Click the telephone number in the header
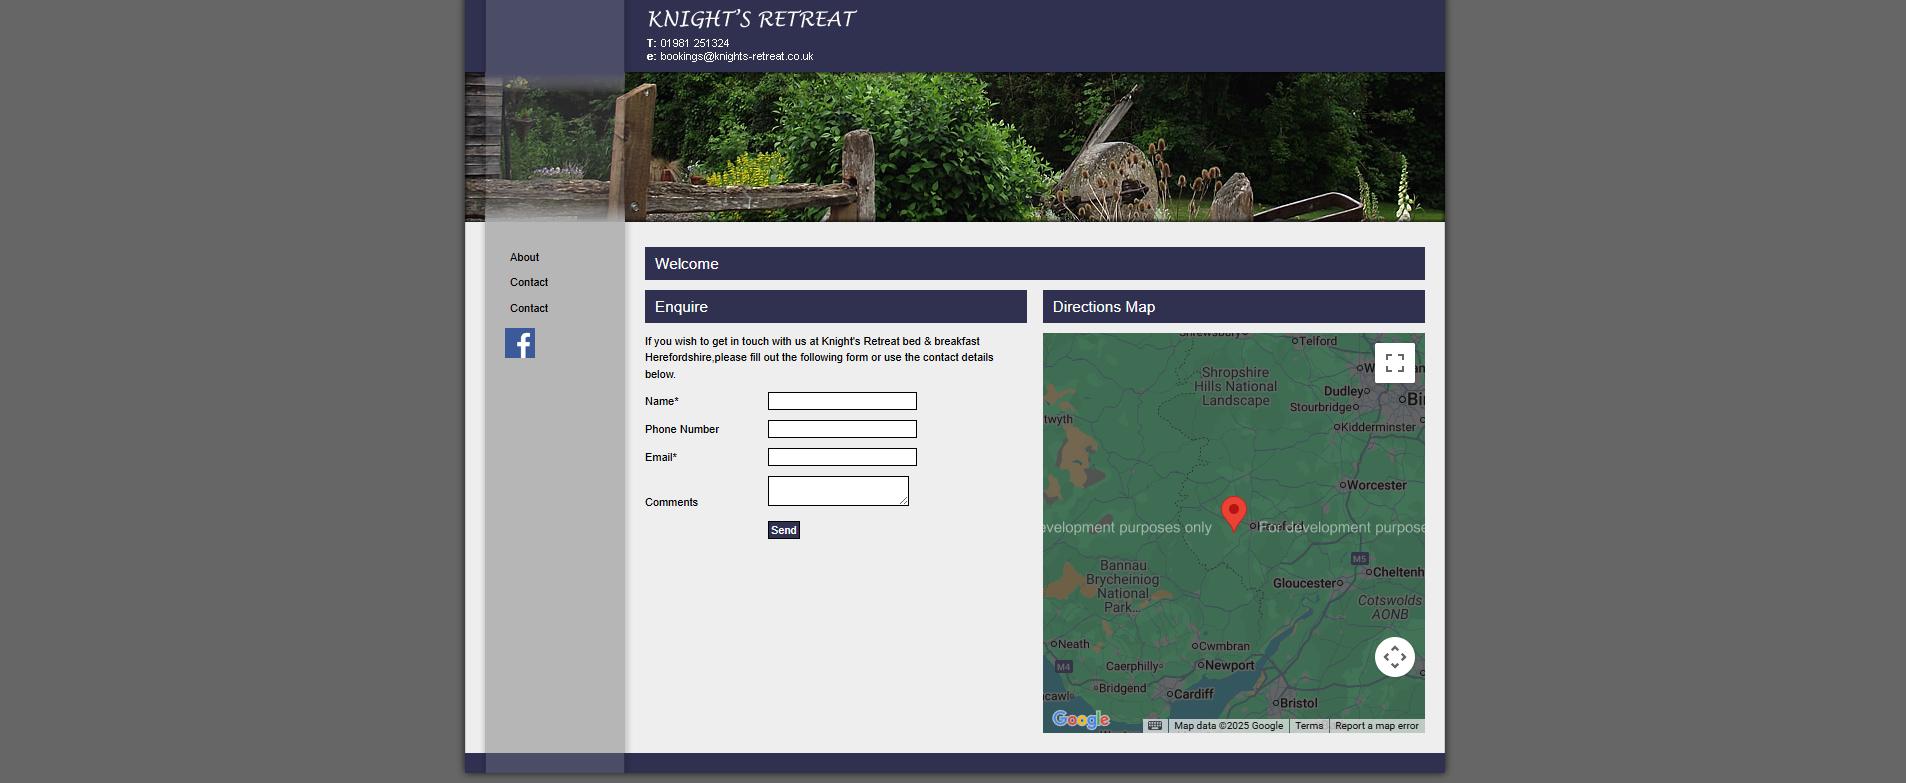The height and width of the screenshot is (783, 1906). pos(694,43)
